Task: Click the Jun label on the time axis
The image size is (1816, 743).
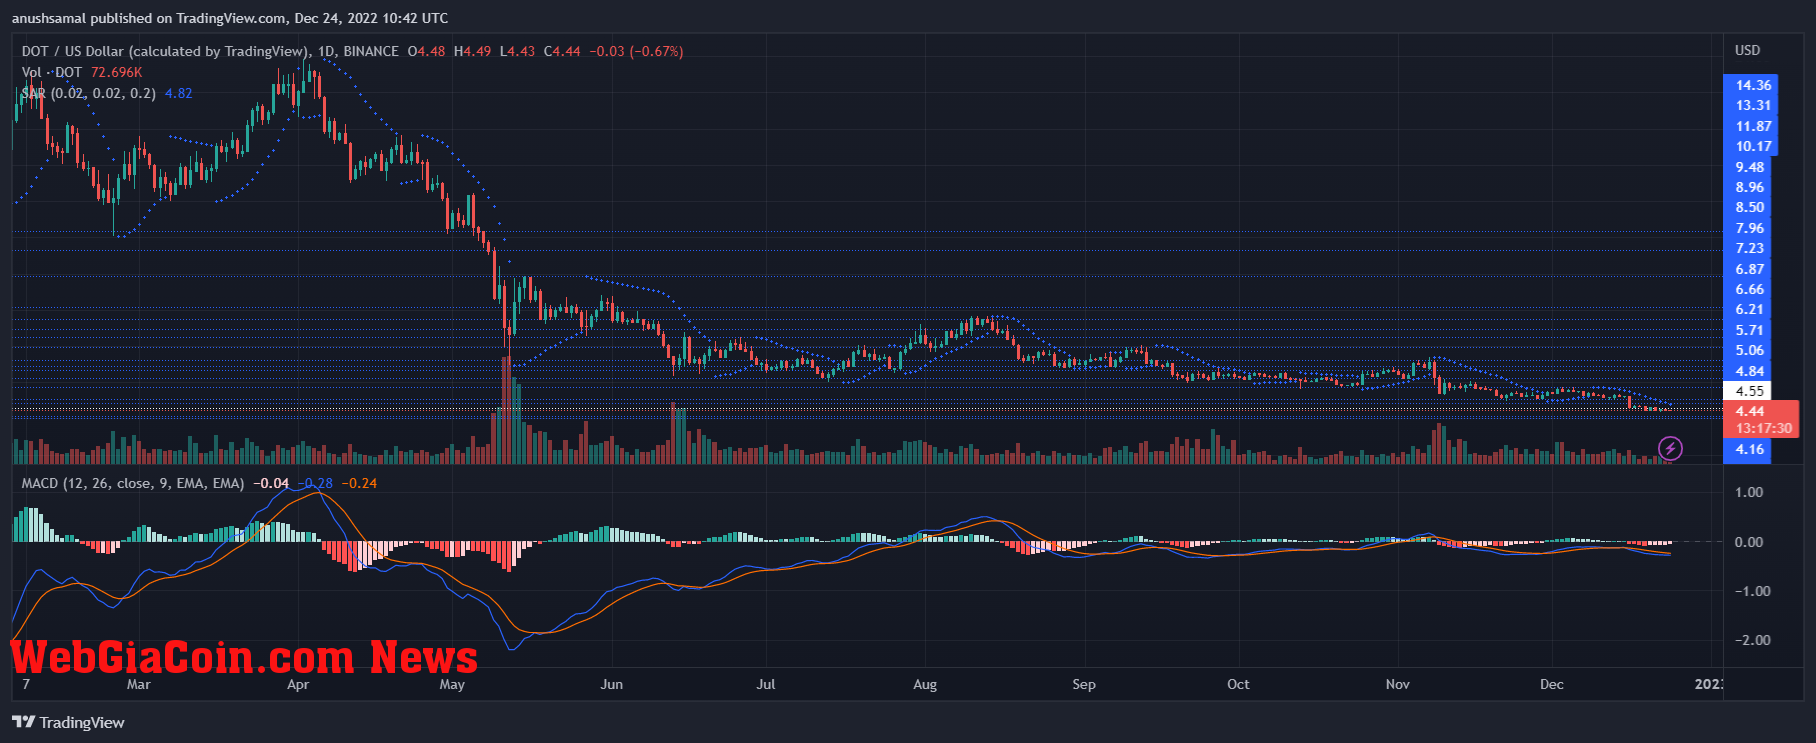Action: 611,684
